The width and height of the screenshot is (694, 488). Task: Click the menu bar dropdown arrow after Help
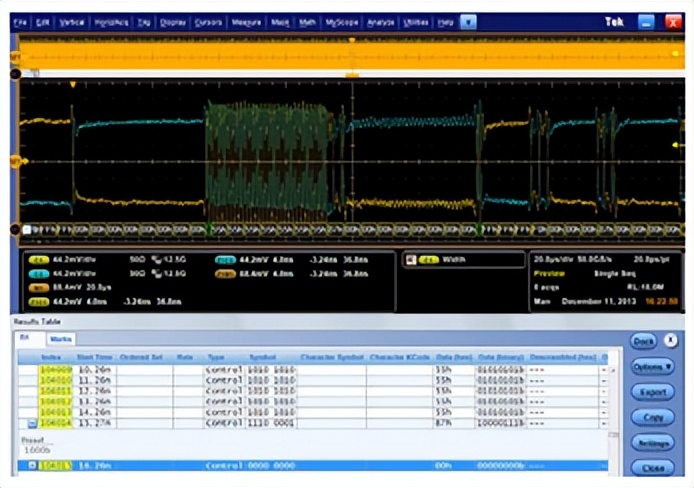469,21
